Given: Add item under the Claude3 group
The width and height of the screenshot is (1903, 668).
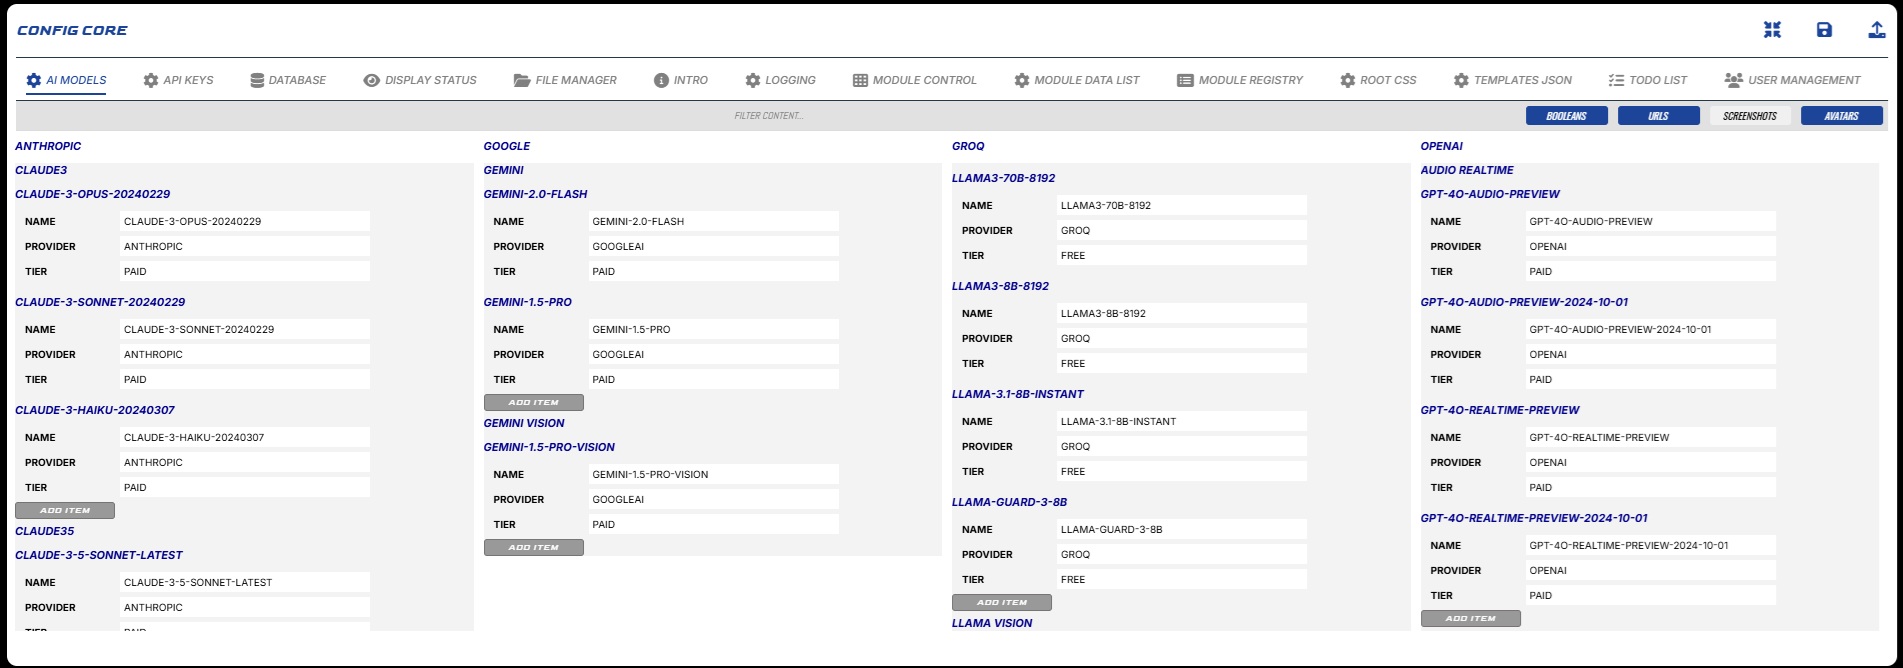Looking at the screenshot, I should [x=65, y=510].
